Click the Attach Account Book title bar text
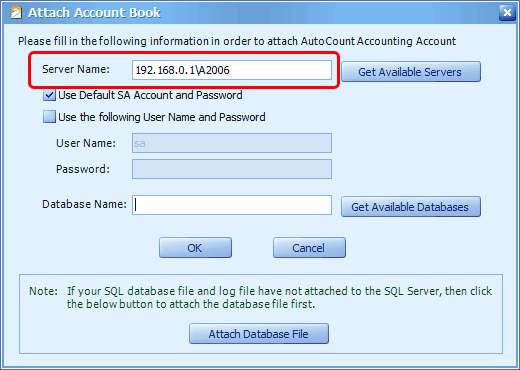This screenshot has height=370, width=520. pyautogui.click(x=94, y=13)
